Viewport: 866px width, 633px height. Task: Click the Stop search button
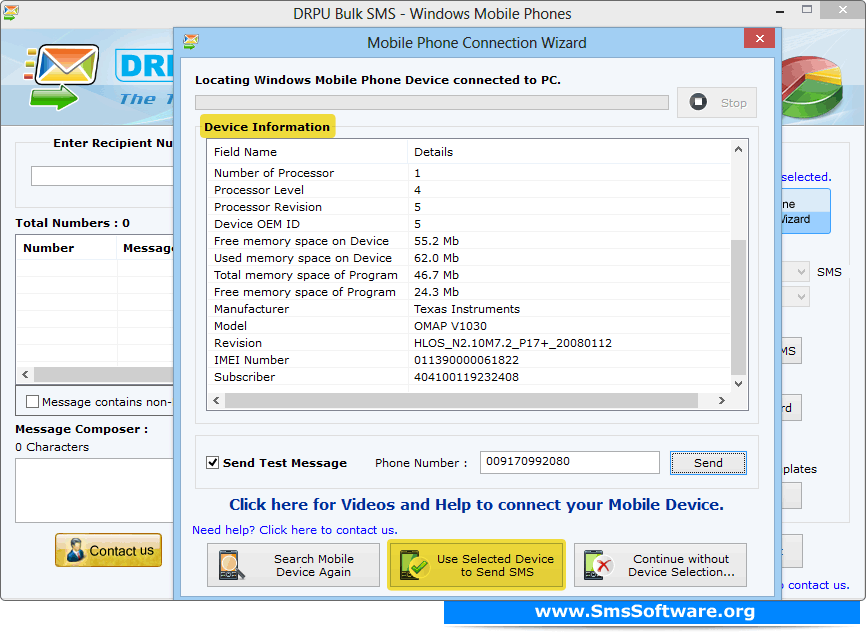[x=716, y=103]
